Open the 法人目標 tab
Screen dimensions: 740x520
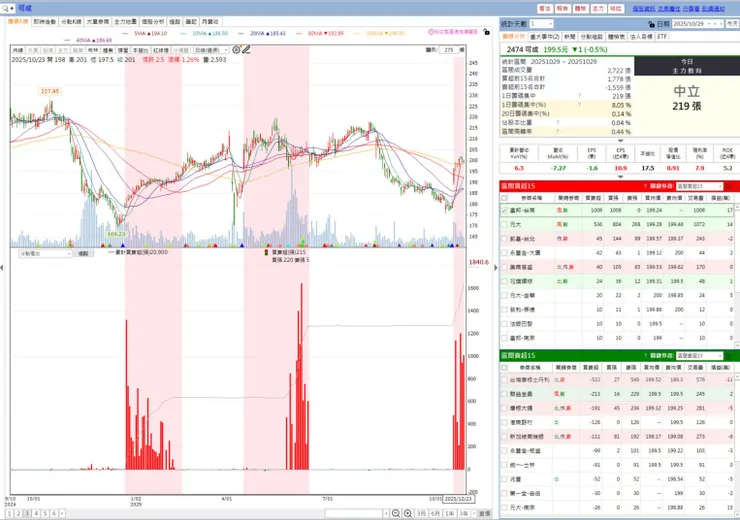pyautogui.click(x=641, y=36)
